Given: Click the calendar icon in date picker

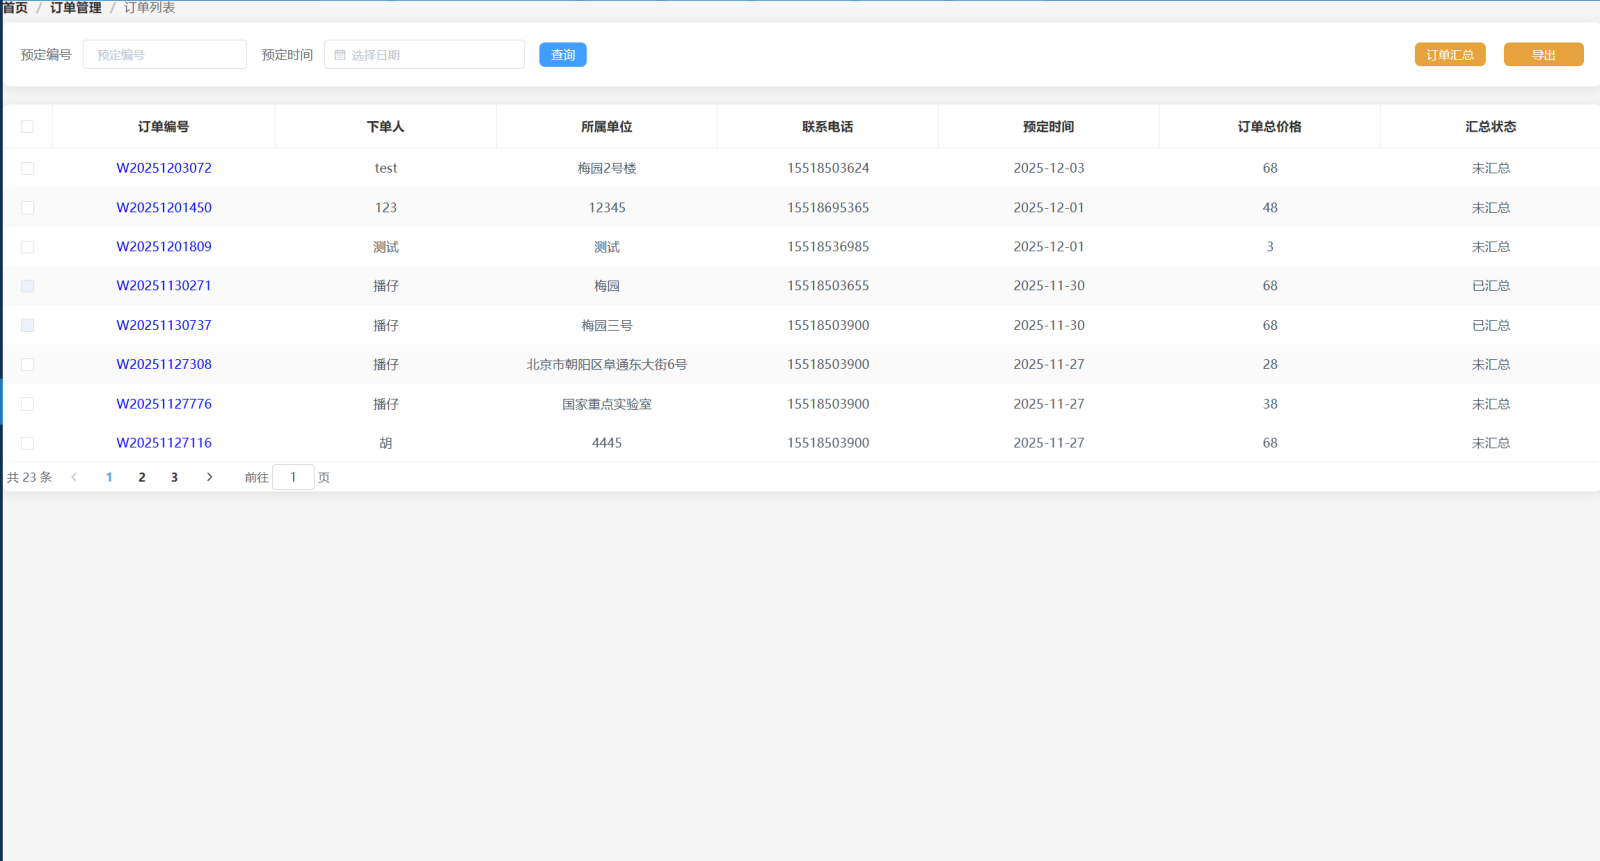Looking at the screenshot, I should click(x=340, y=55).
